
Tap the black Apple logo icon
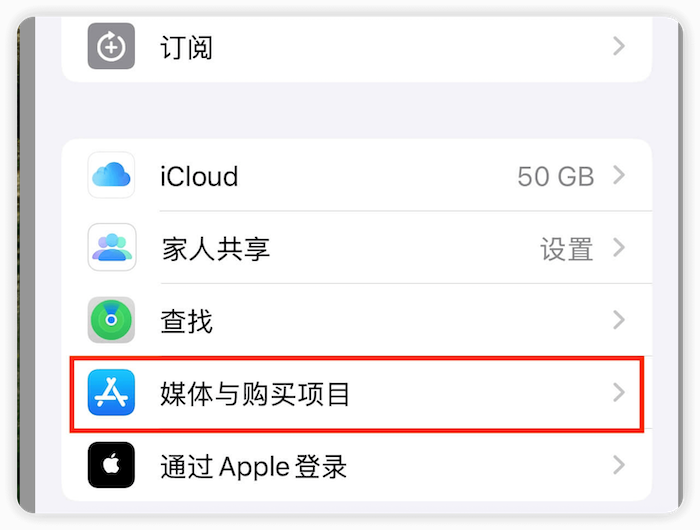[x=111, y=465]
